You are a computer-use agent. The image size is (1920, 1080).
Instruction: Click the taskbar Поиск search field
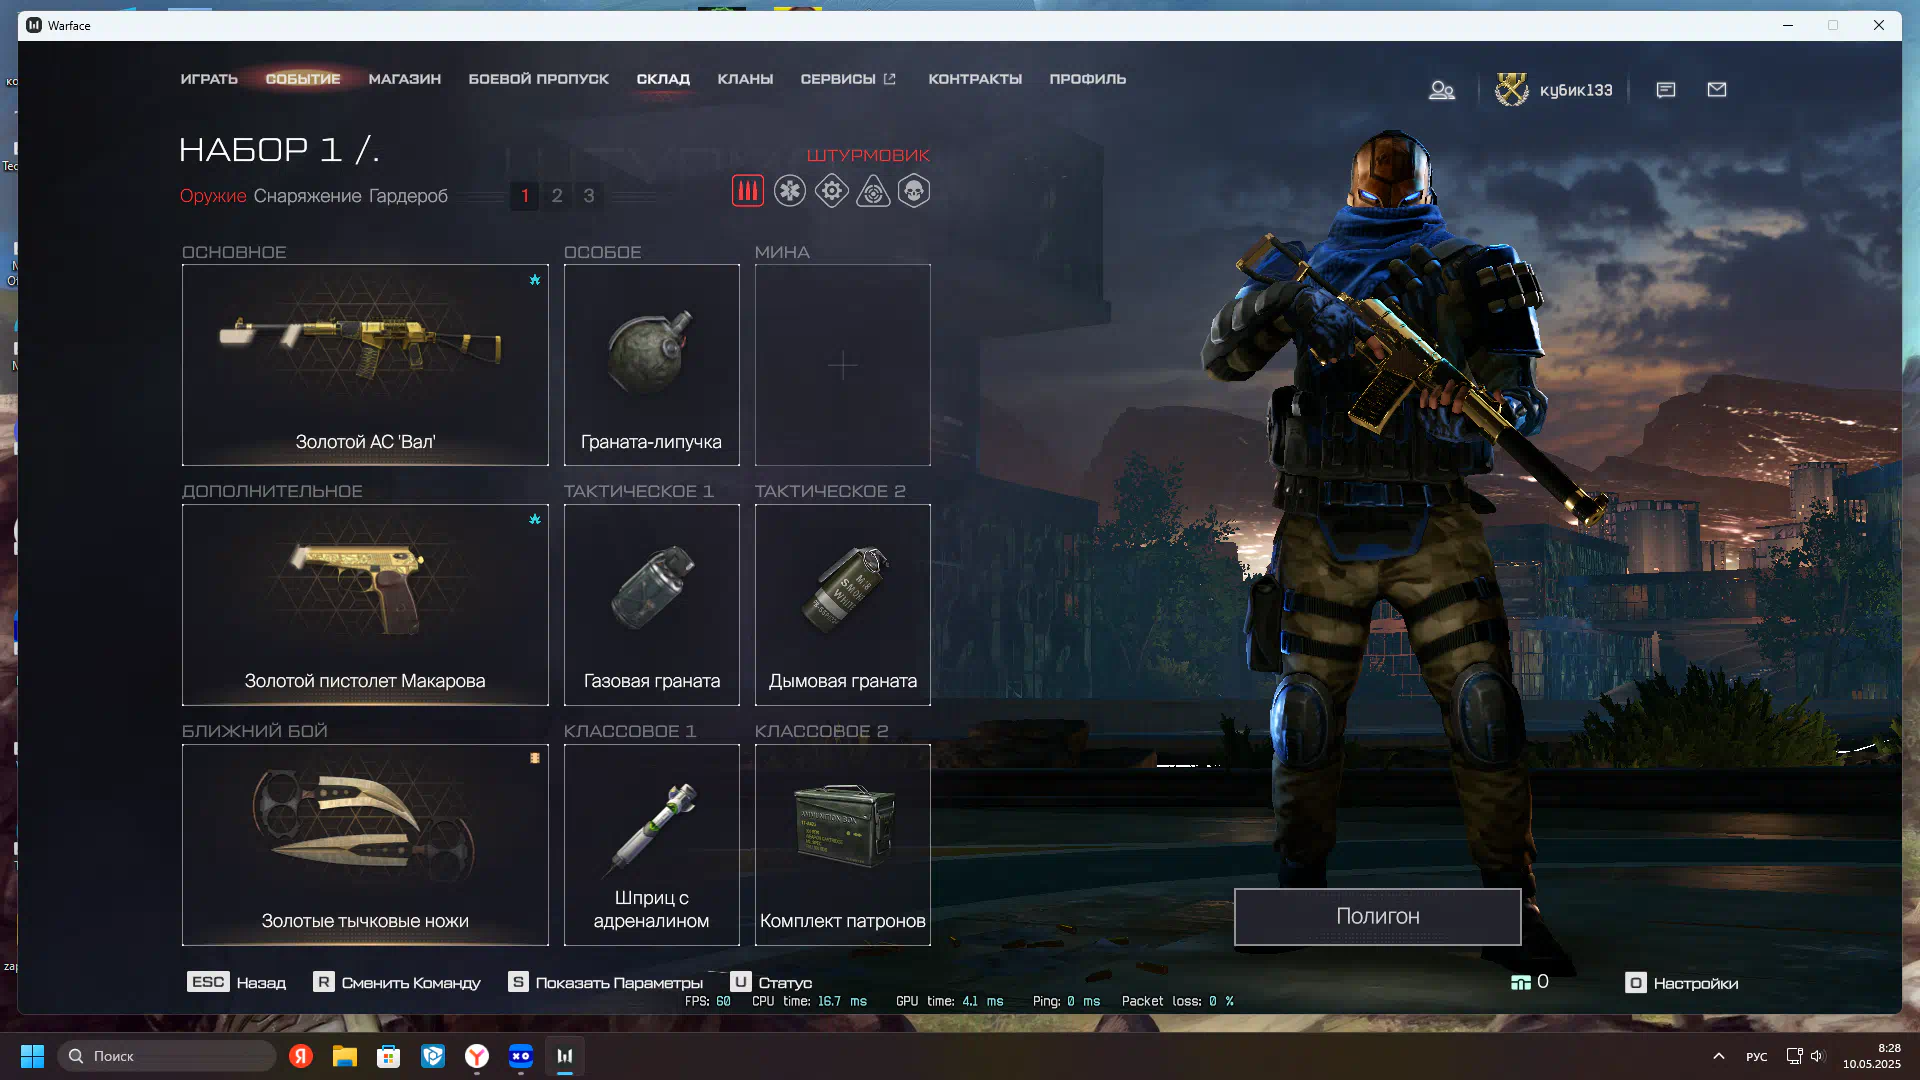pos(167,1056)
